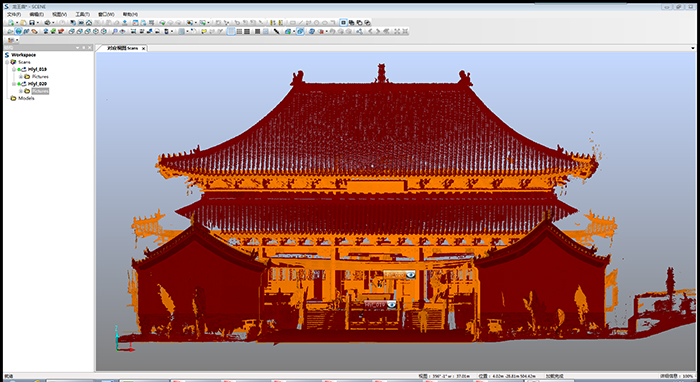This screenshot has height=382, width=700.
Task: Close the Scans view tab
Action: (143, 48)
